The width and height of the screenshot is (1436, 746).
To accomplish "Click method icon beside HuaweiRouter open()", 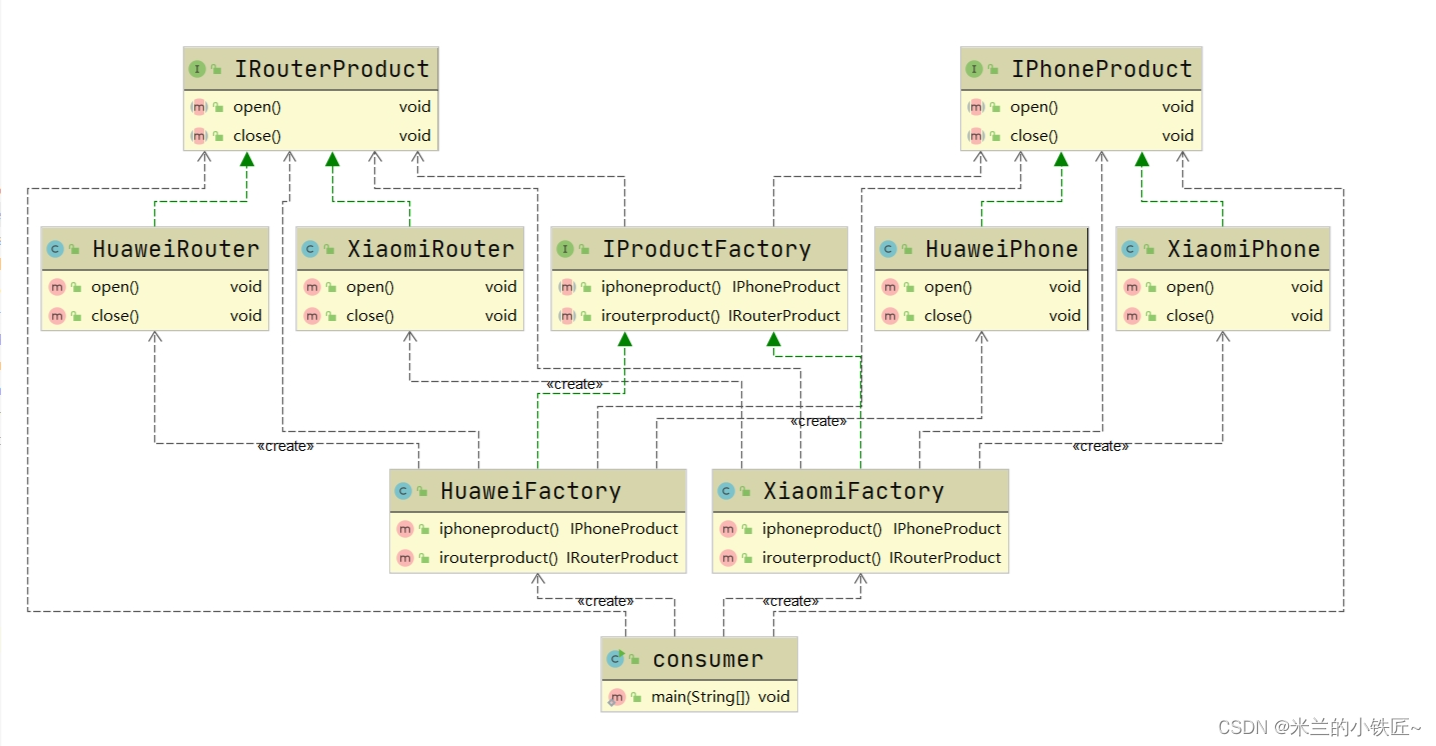I will (x=57, y=287).
